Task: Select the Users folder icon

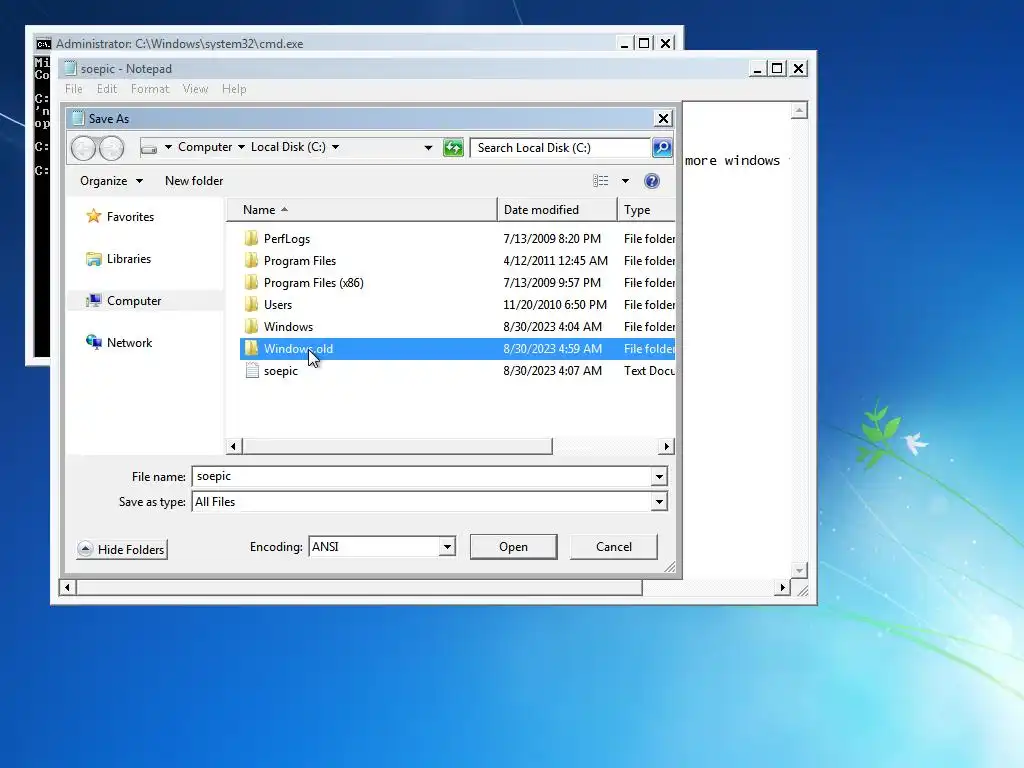Action: coord(251,304)
